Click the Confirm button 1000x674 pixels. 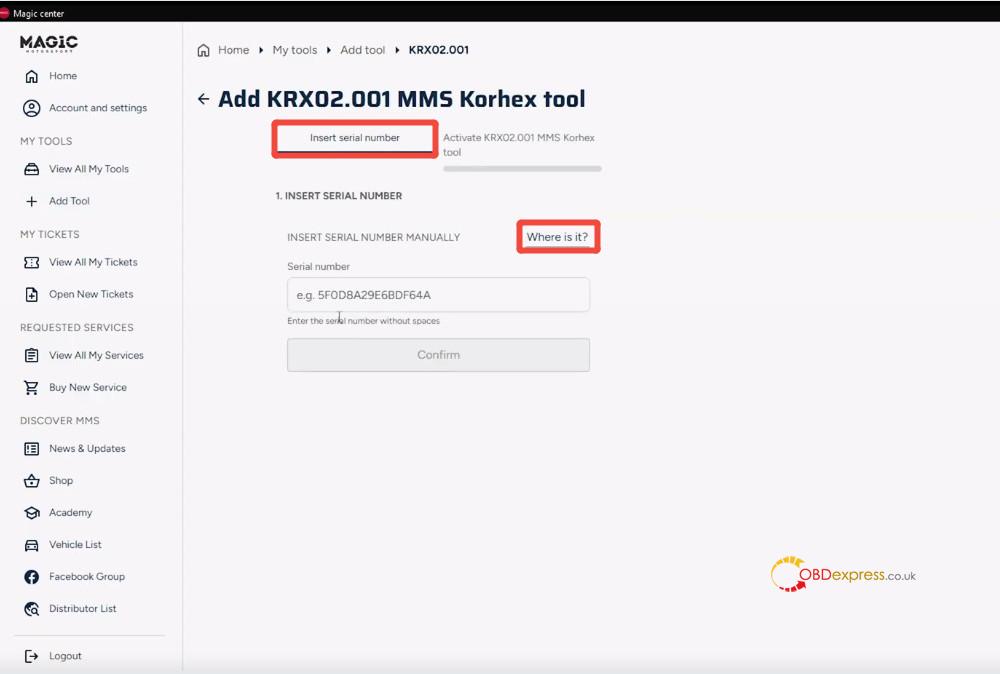(x=438, y=355)
